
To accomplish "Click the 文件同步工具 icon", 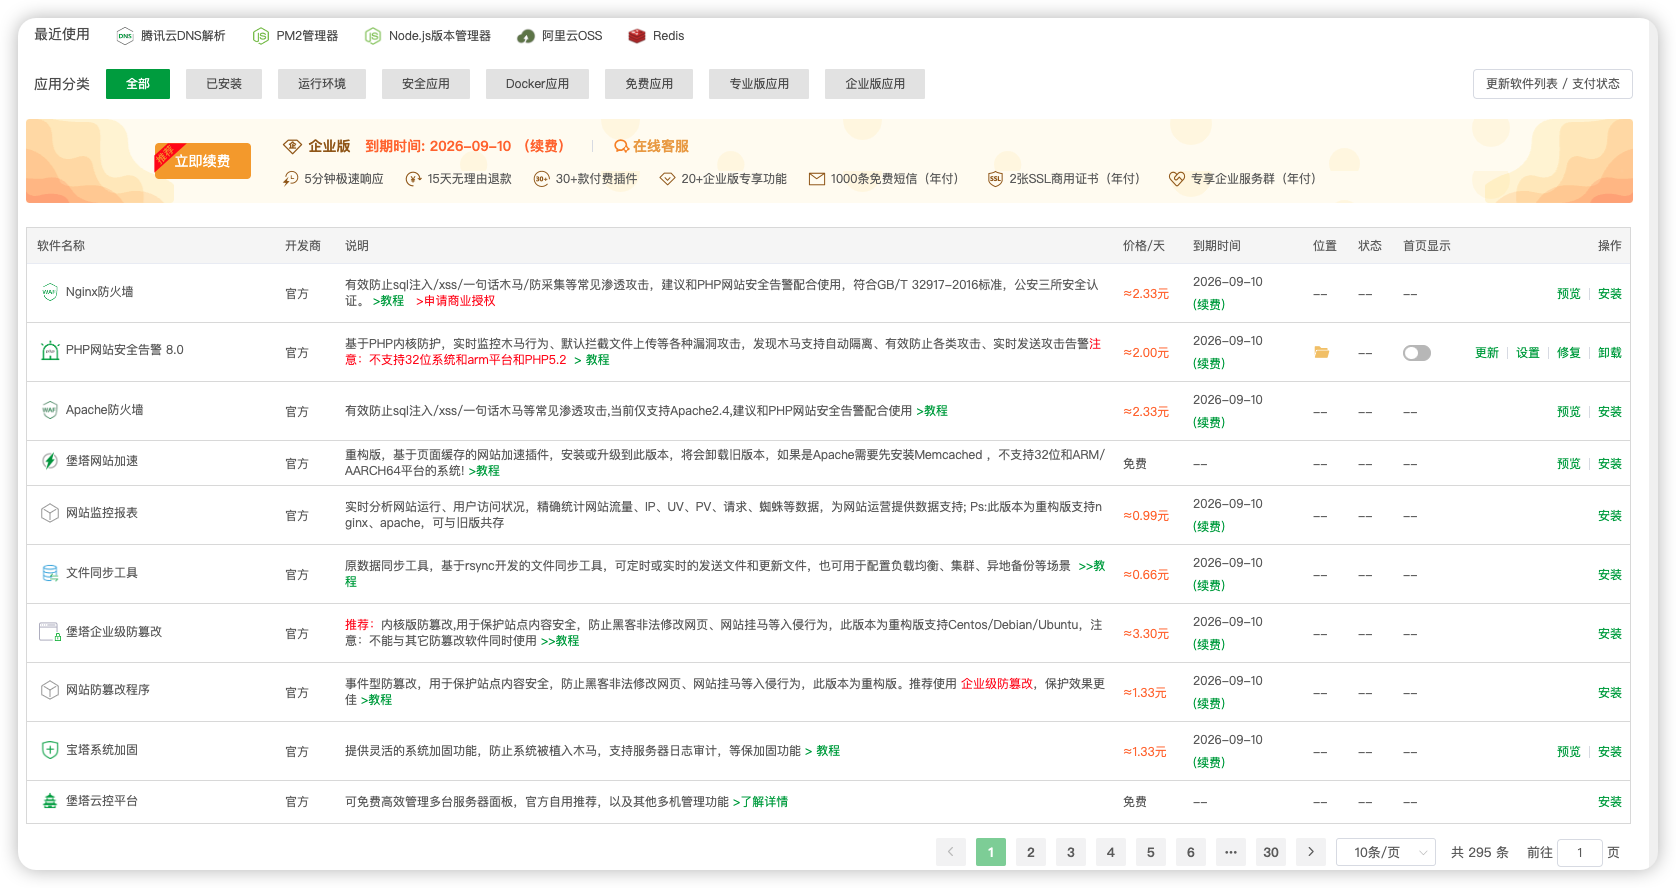I will tap(50, 573).
